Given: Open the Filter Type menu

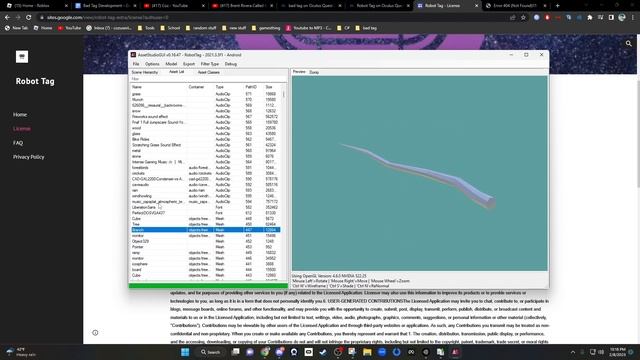Looking at the screenshot, I should pos(210,64).
